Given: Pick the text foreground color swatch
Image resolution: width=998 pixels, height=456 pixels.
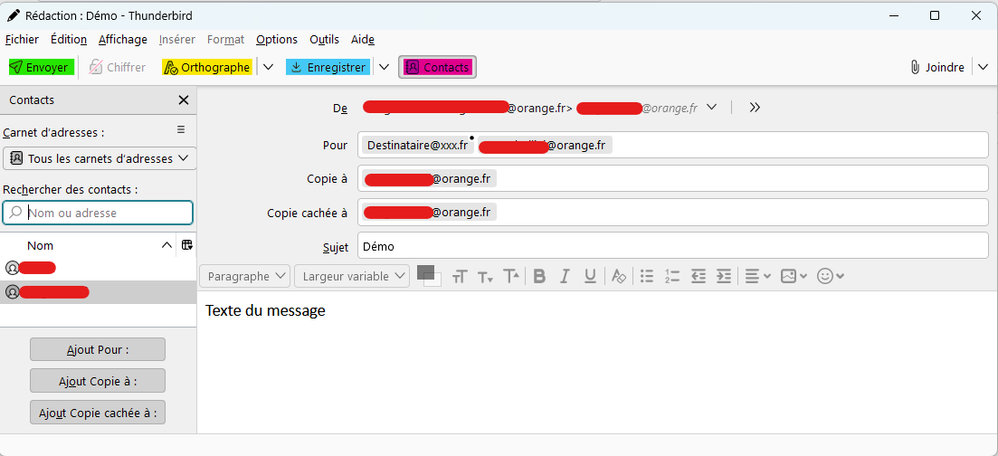Looking at the screenshot, I should [425, 271].
